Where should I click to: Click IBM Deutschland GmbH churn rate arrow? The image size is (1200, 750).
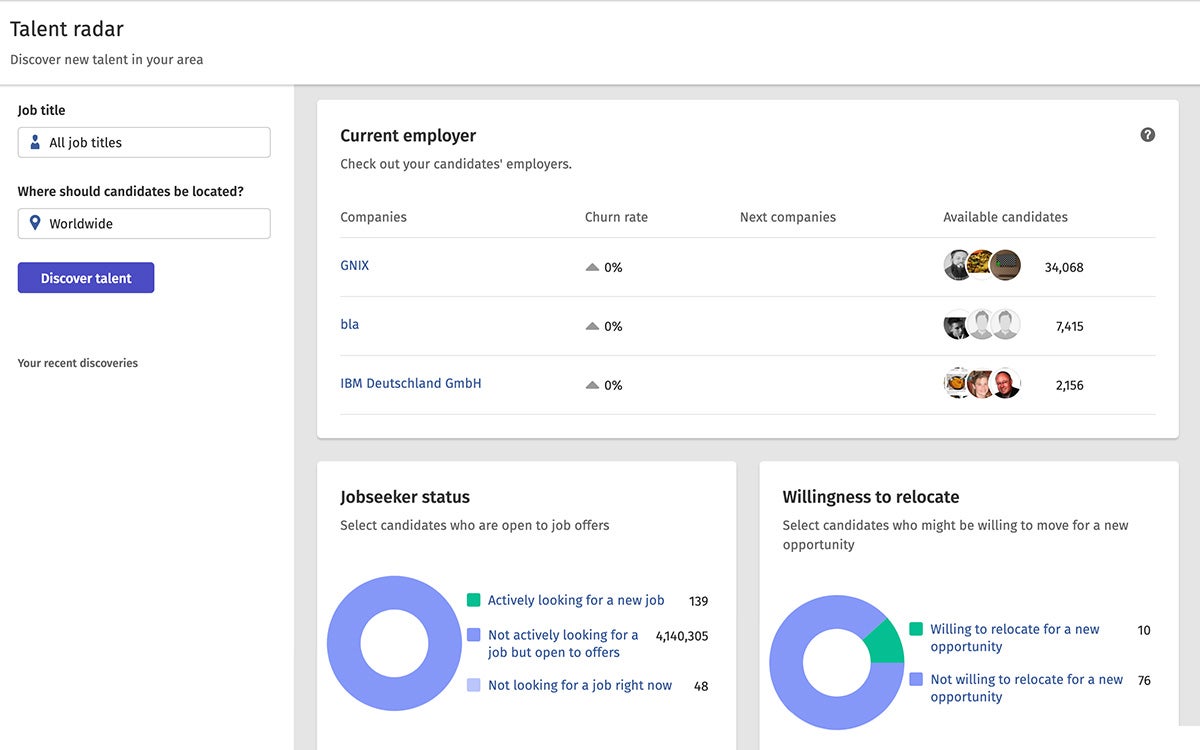[x=592, y=385]
